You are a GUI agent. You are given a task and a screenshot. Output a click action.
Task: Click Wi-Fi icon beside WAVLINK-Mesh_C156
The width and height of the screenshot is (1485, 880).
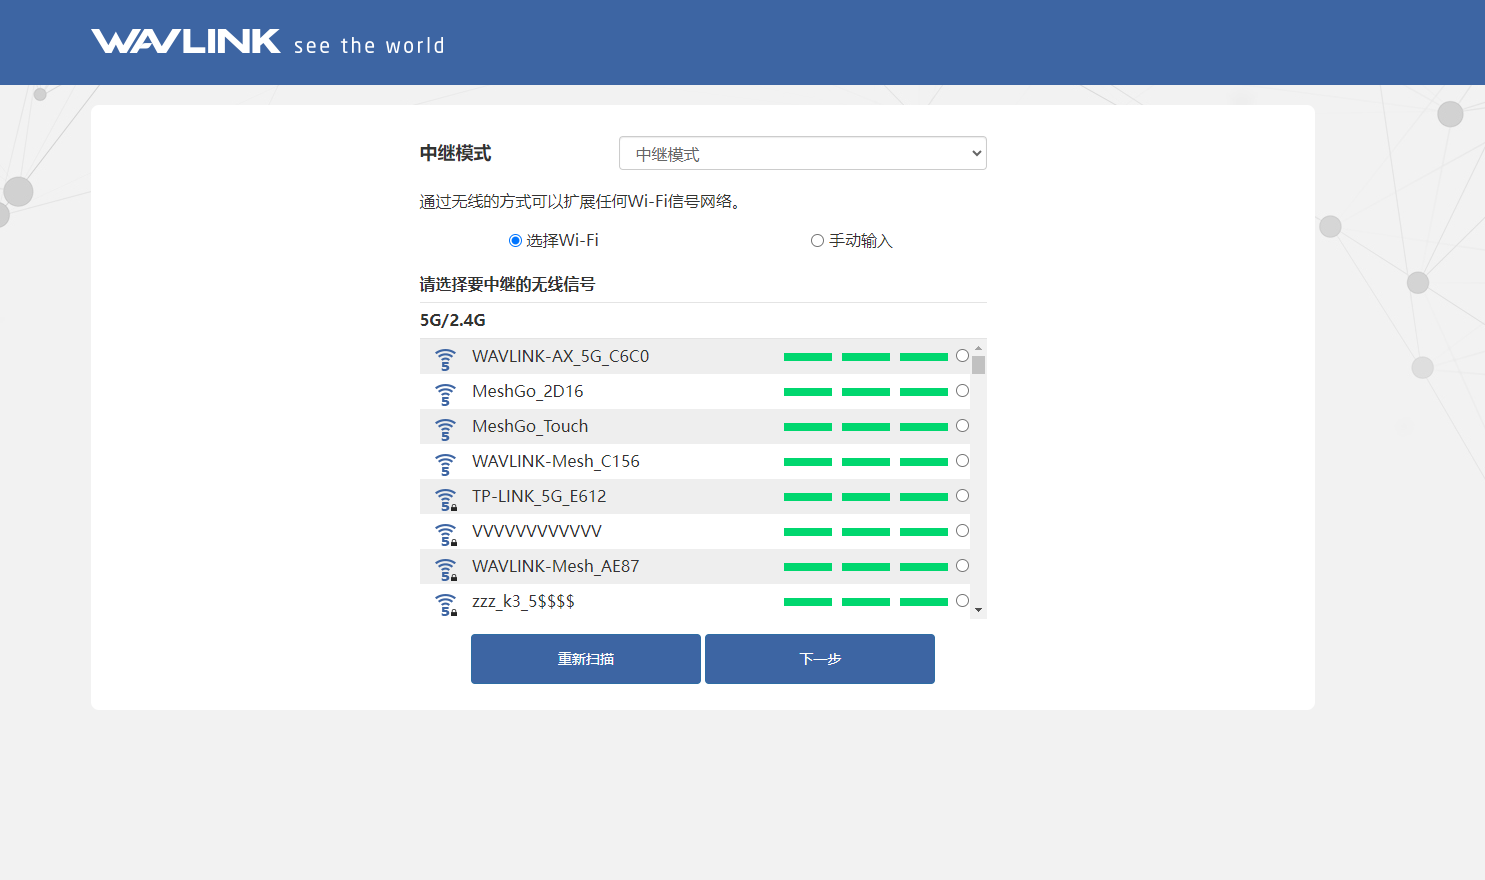445,463
